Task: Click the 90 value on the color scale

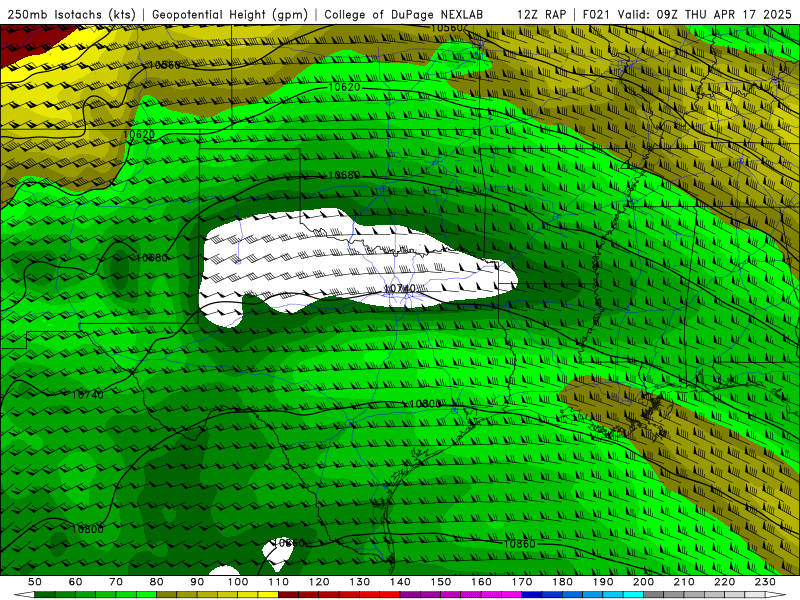Action: point(197,582)
